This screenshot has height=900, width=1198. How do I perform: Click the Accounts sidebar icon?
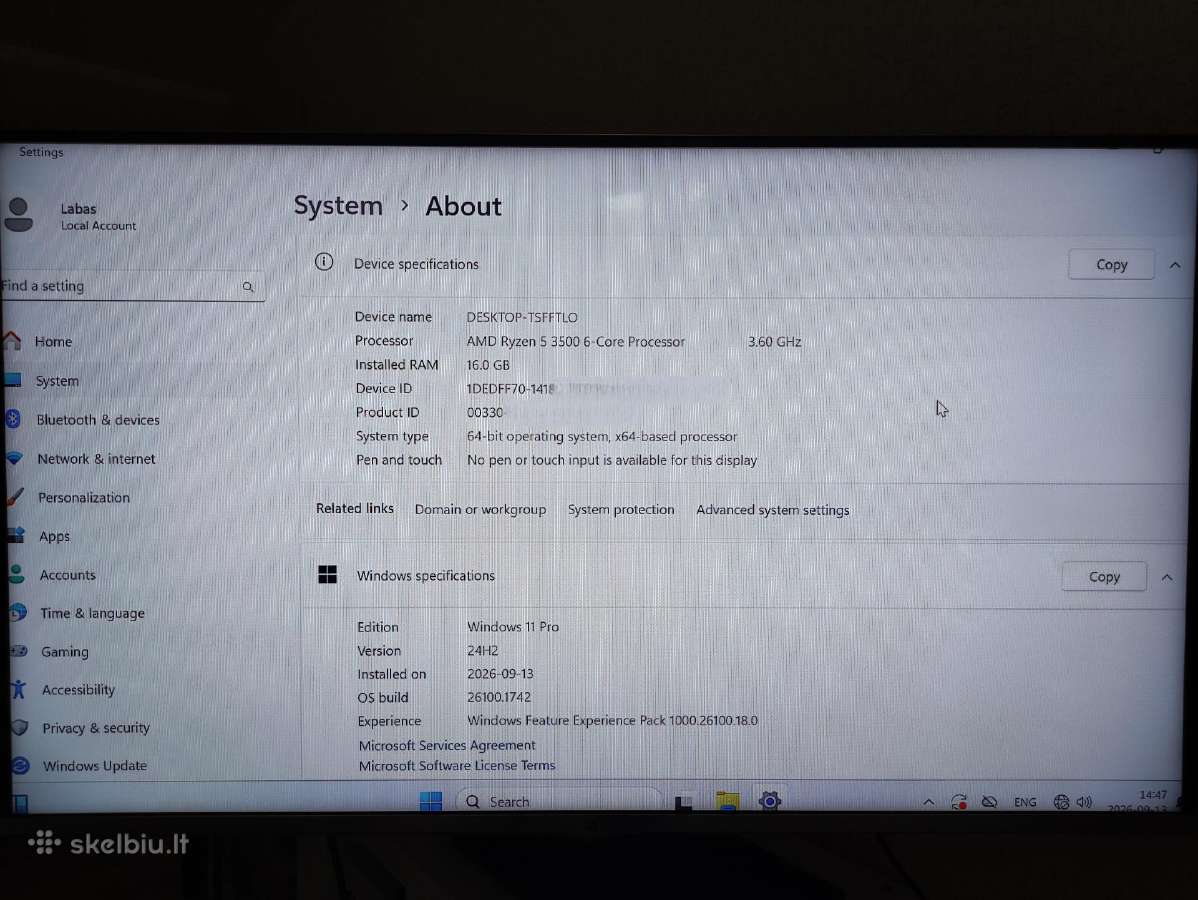[17, 575]
